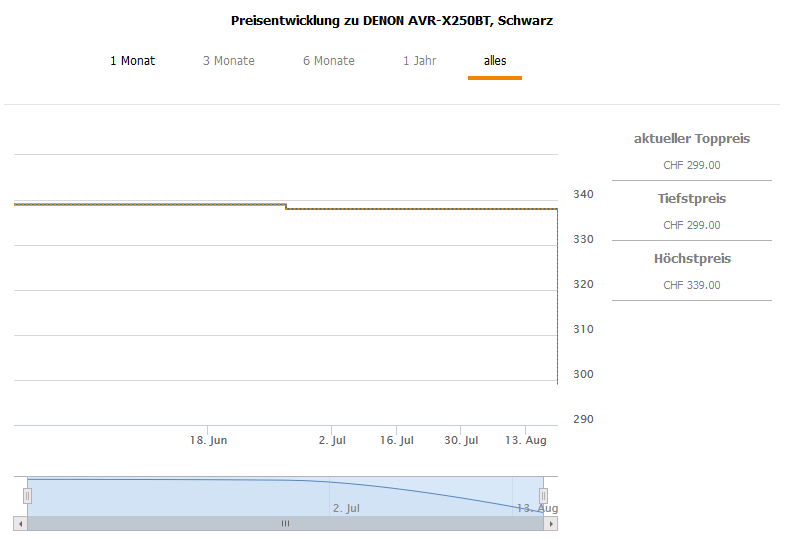Click the price step on the chart line

(286, 207)
